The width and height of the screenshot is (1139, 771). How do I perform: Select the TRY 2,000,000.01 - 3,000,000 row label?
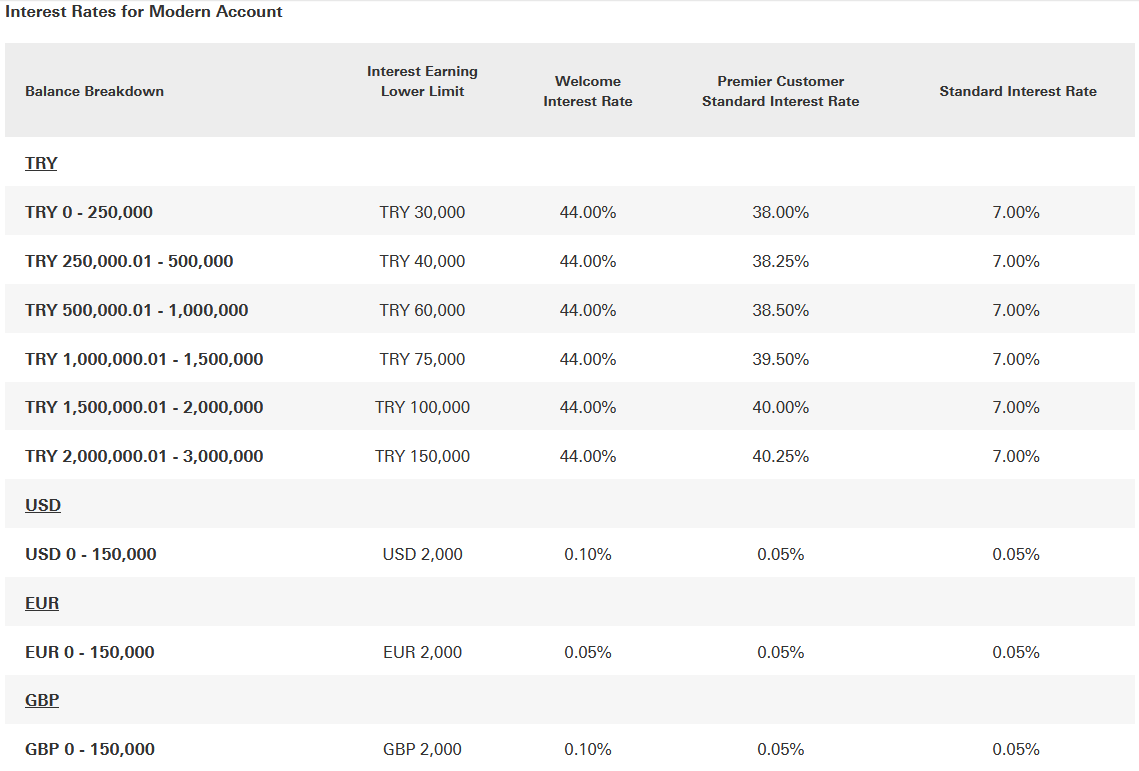click(144, 456)
